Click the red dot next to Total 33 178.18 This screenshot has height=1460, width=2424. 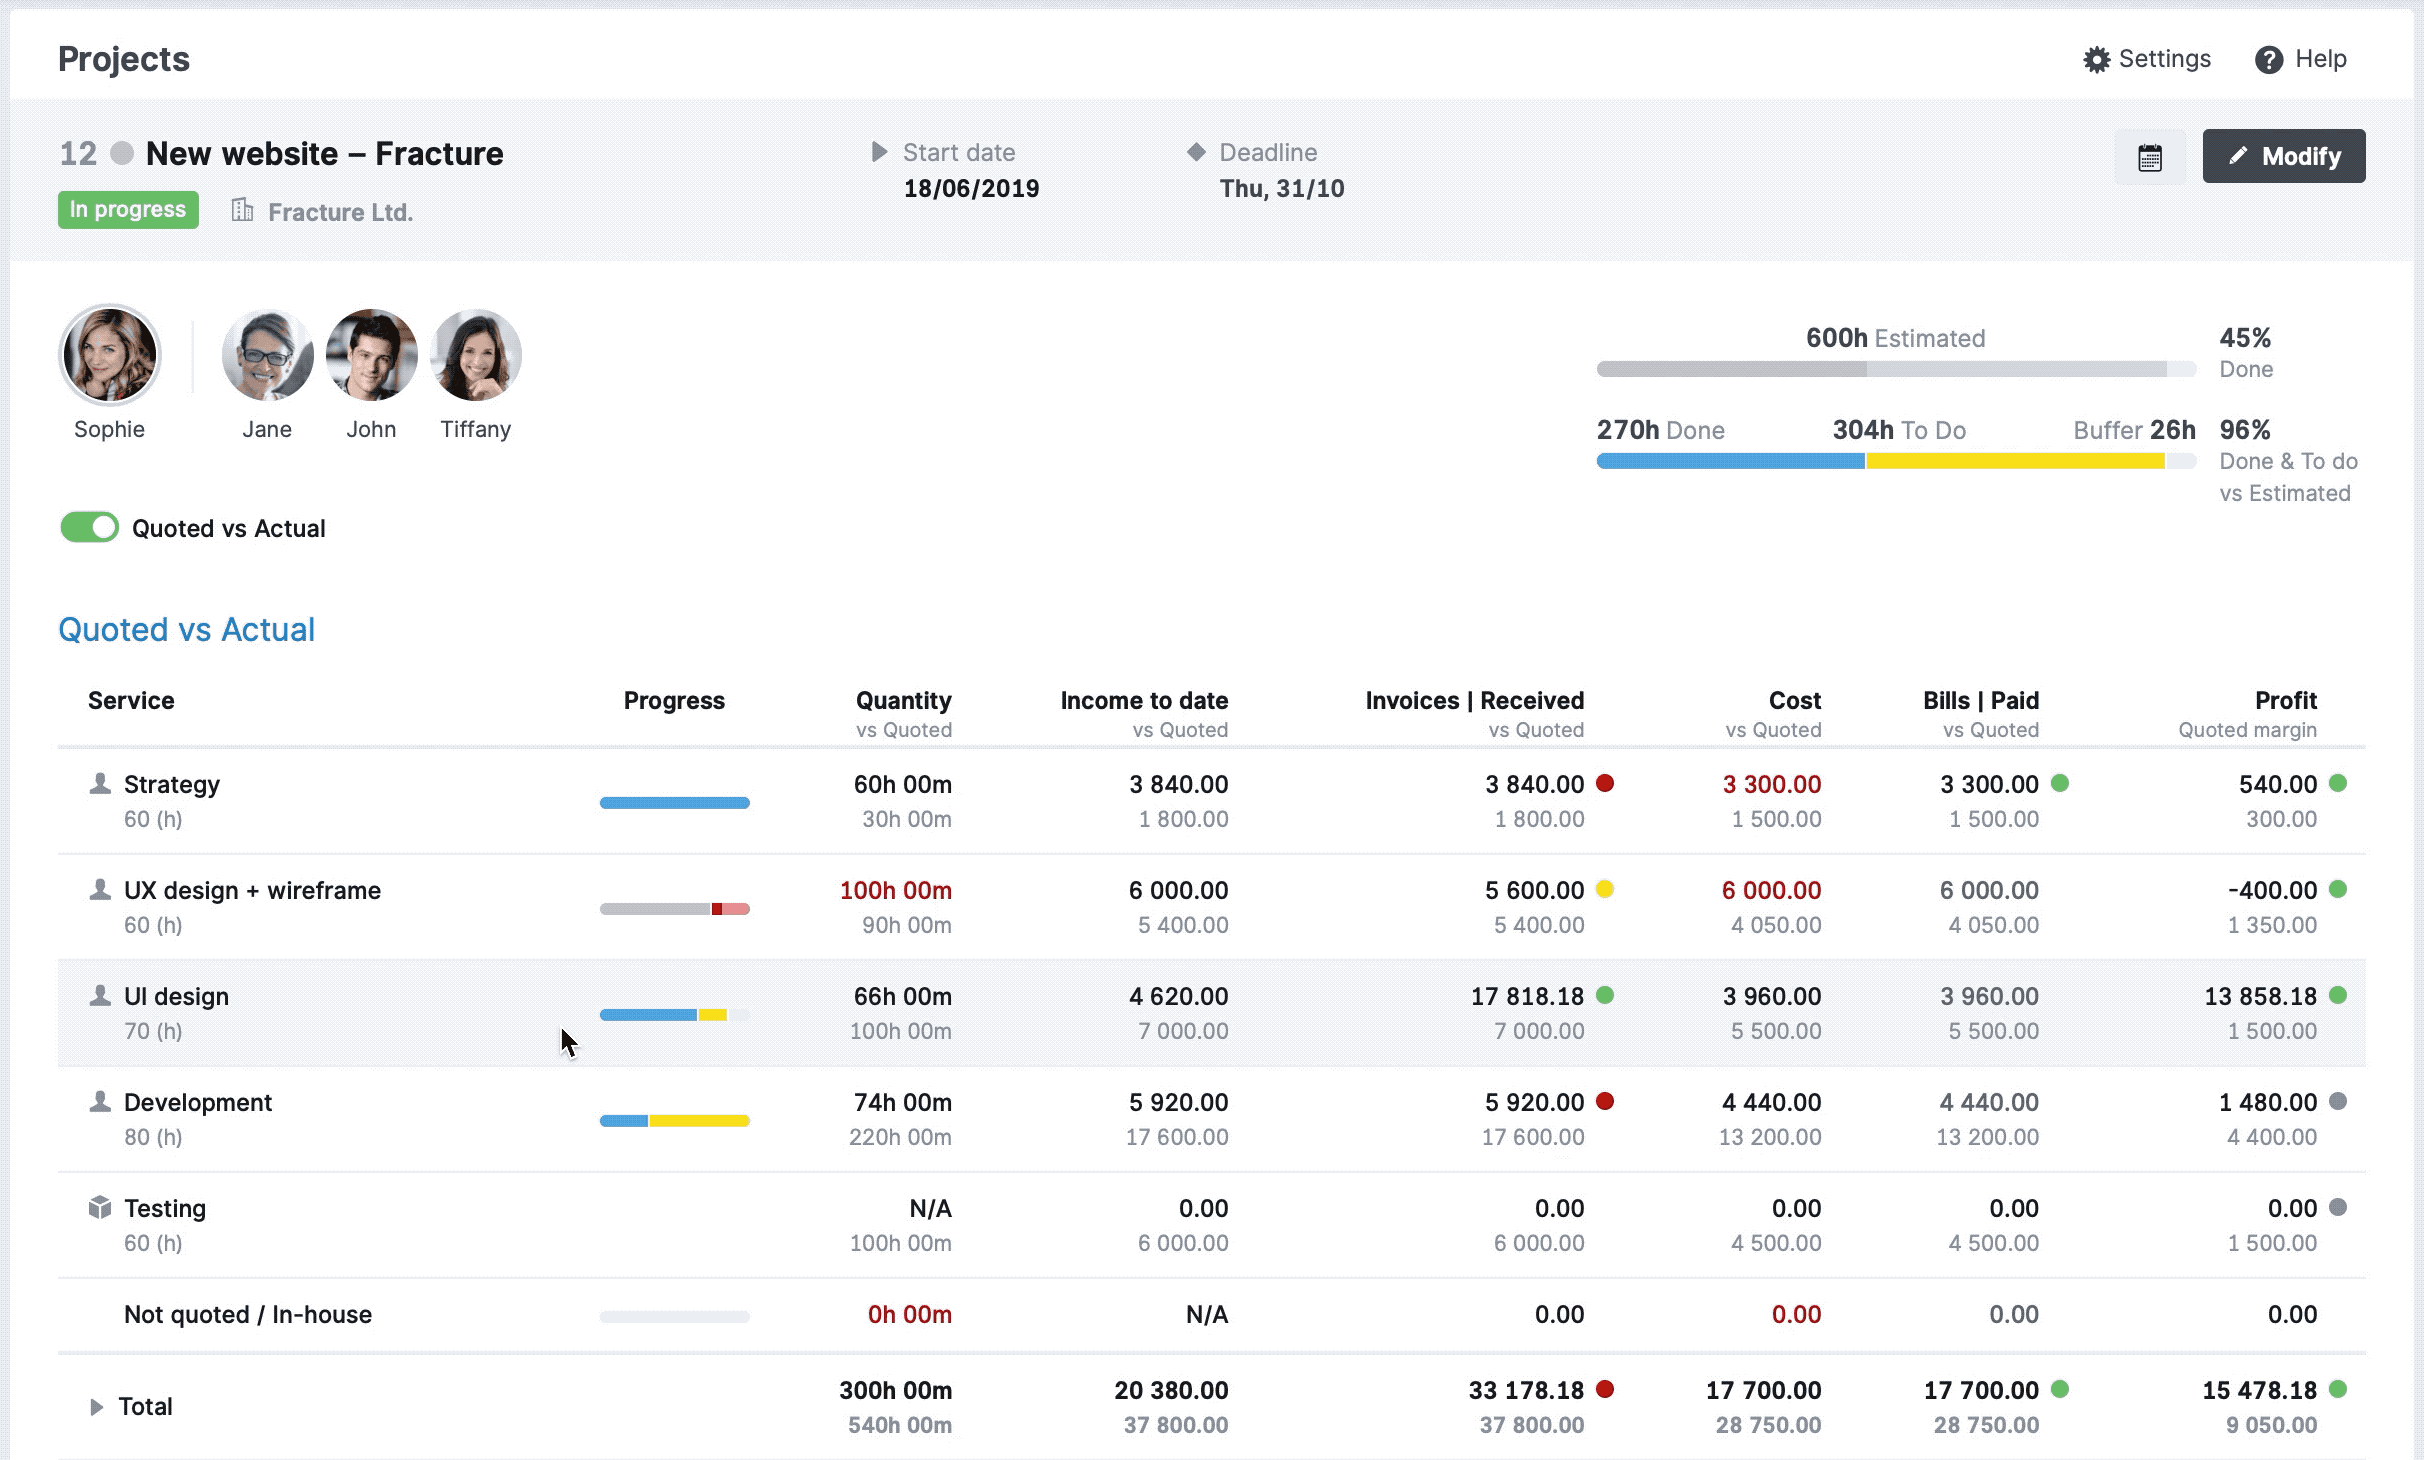click(1605, 1389)
